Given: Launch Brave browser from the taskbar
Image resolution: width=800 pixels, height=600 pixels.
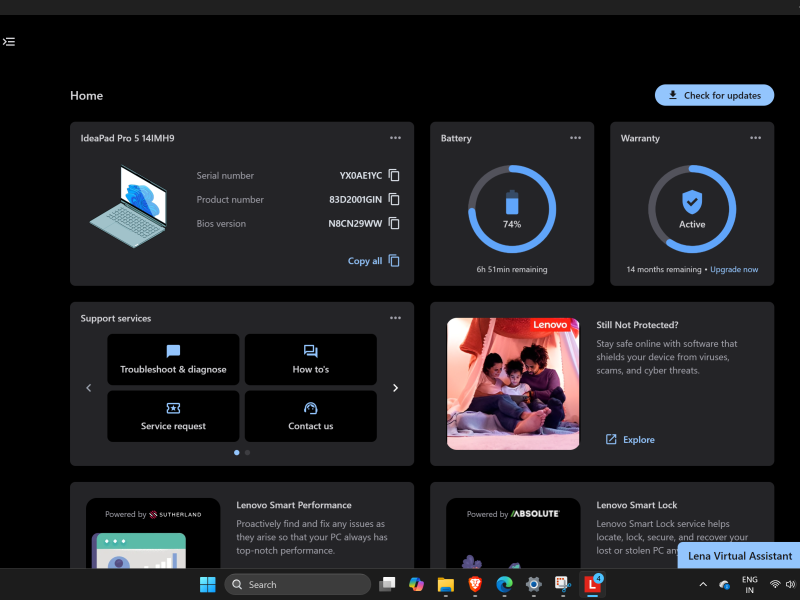Looking at the screenshot, I should tap(476, 584).
